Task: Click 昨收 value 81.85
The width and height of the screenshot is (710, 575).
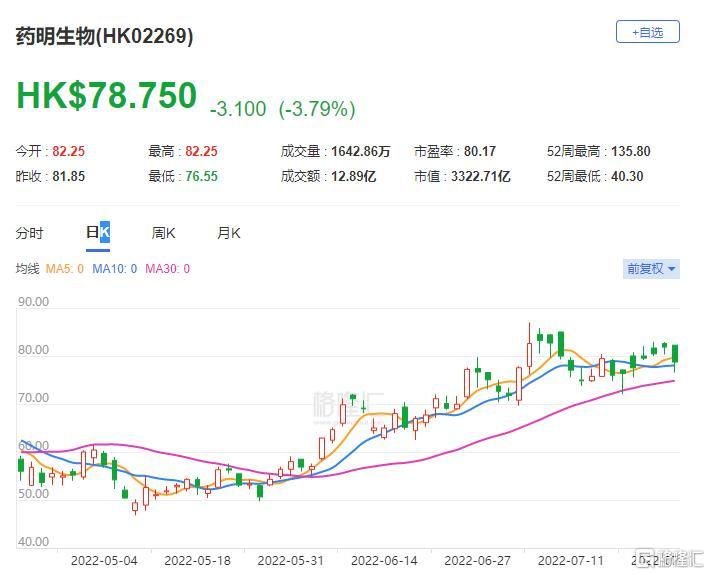Action: point(68,176)
